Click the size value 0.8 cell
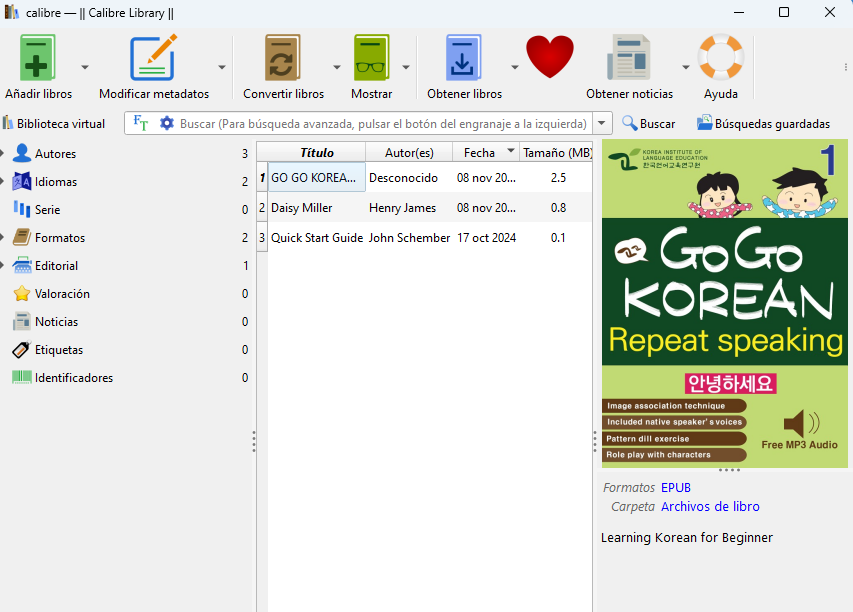Viewport: 853px width, 612px height. click(x=558, y=207)
